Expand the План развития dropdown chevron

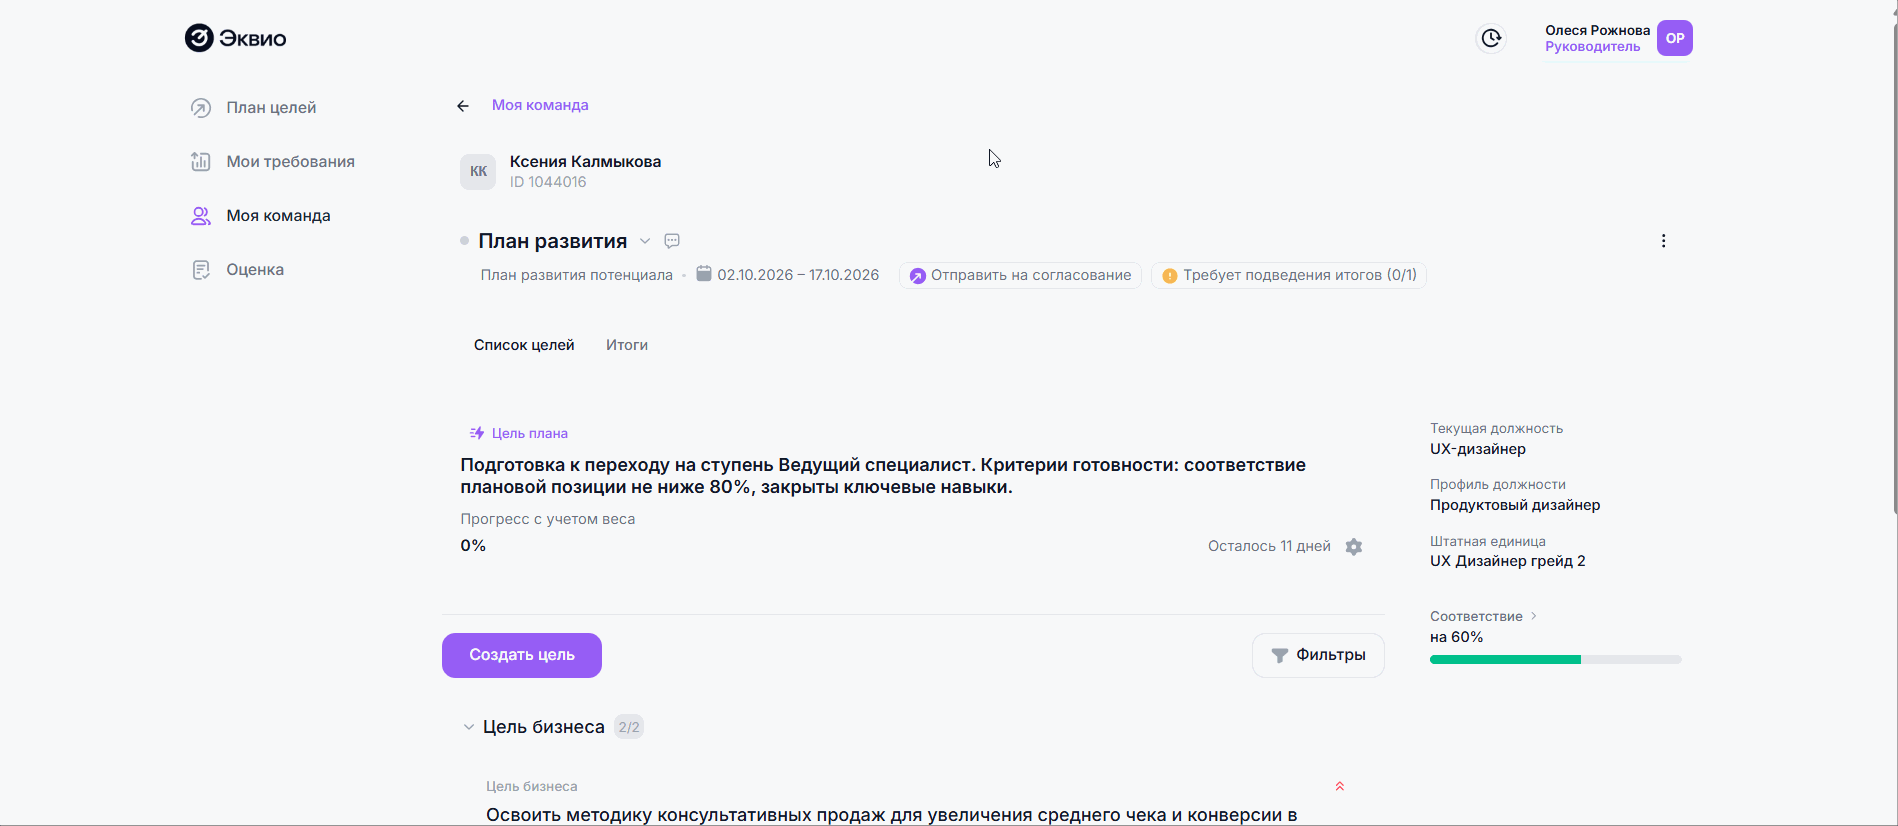(x=645, y=241)
